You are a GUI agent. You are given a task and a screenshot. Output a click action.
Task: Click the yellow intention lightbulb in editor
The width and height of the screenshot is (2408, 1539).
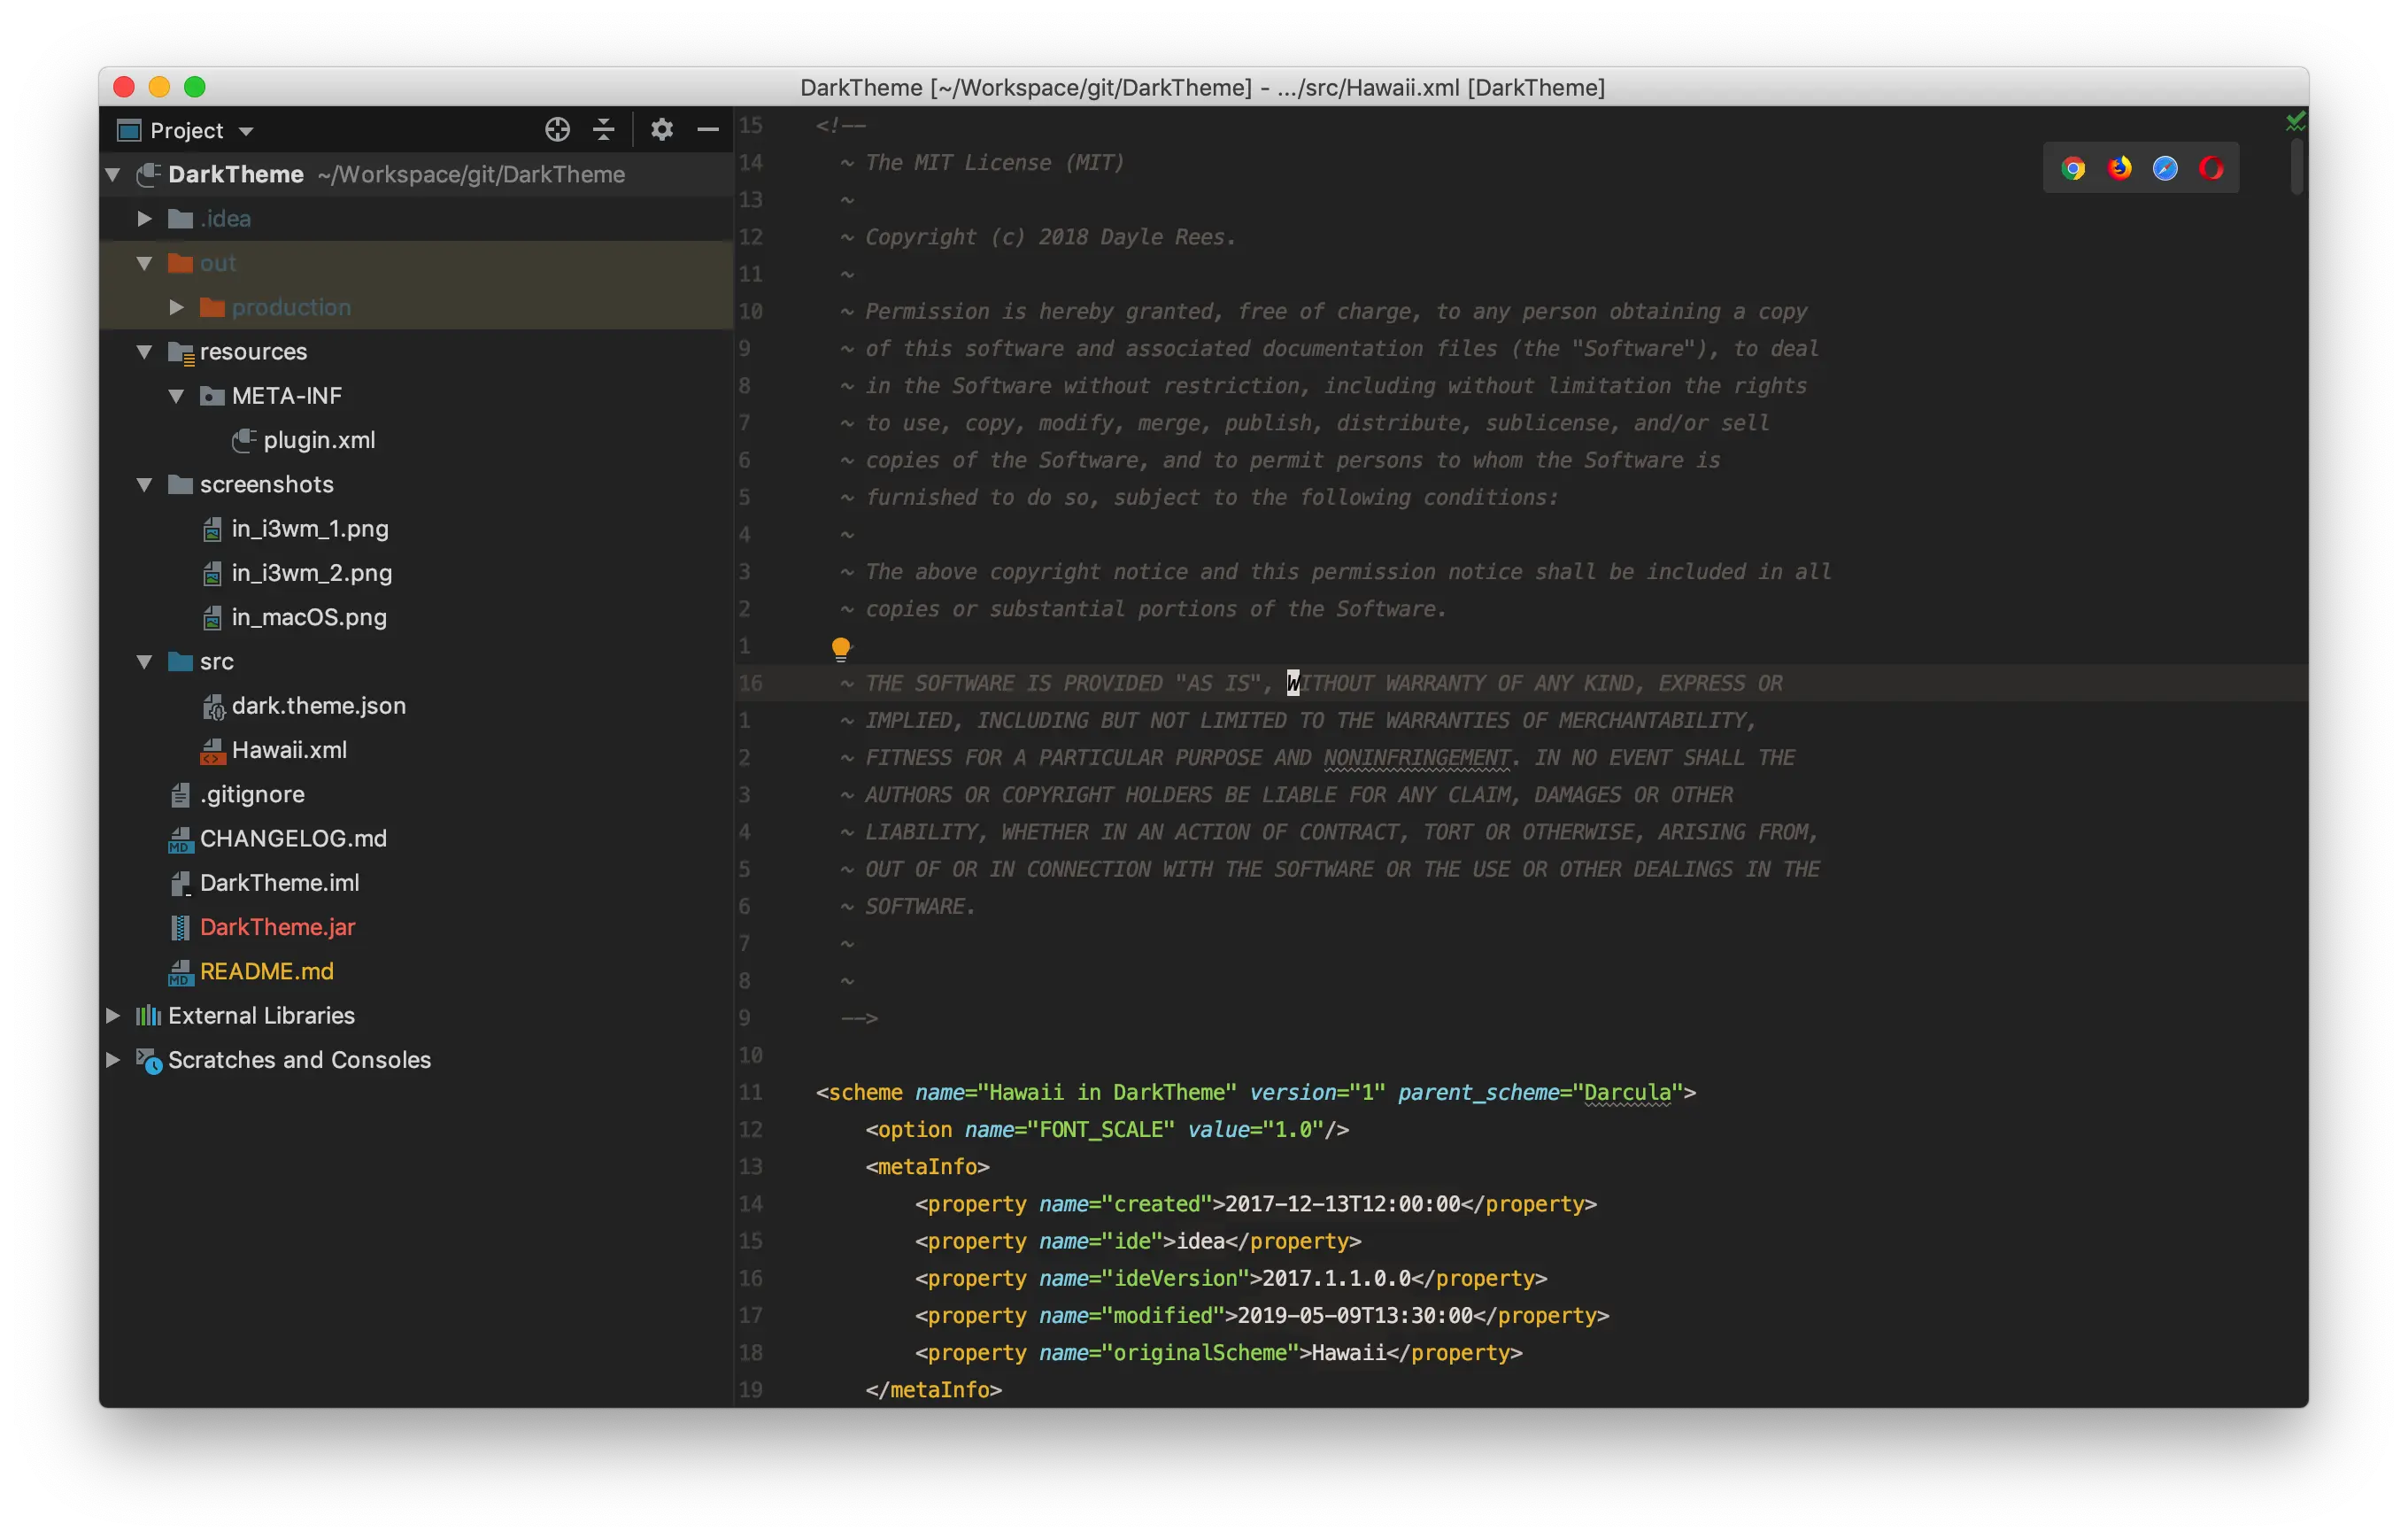click(x=841, y=649)
